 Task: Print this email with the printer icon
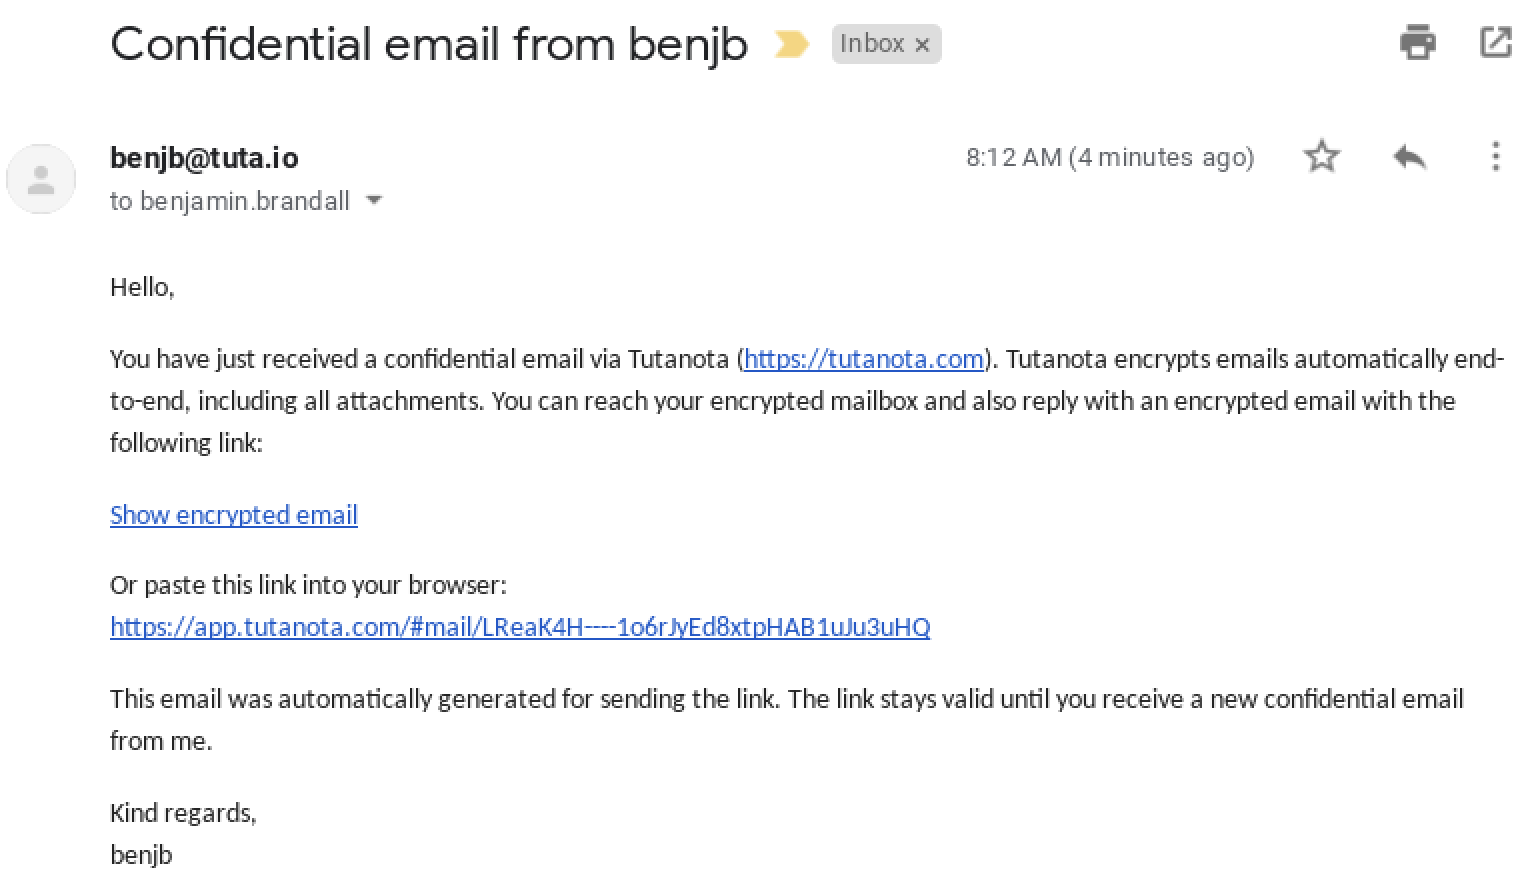coord(1418,43)
